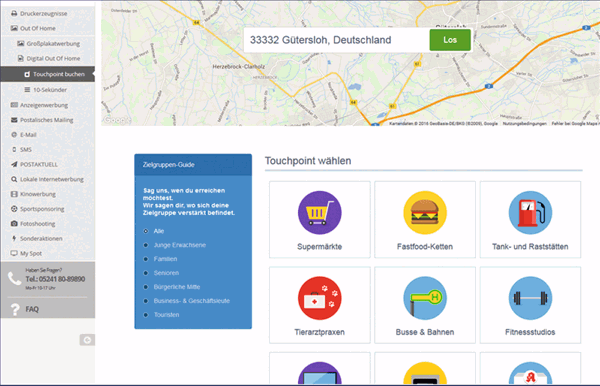Click the magnifier icon beside Lokale Internetwerbung
The height and width of the screenshot is (386, 600).
tap(14, 179)
